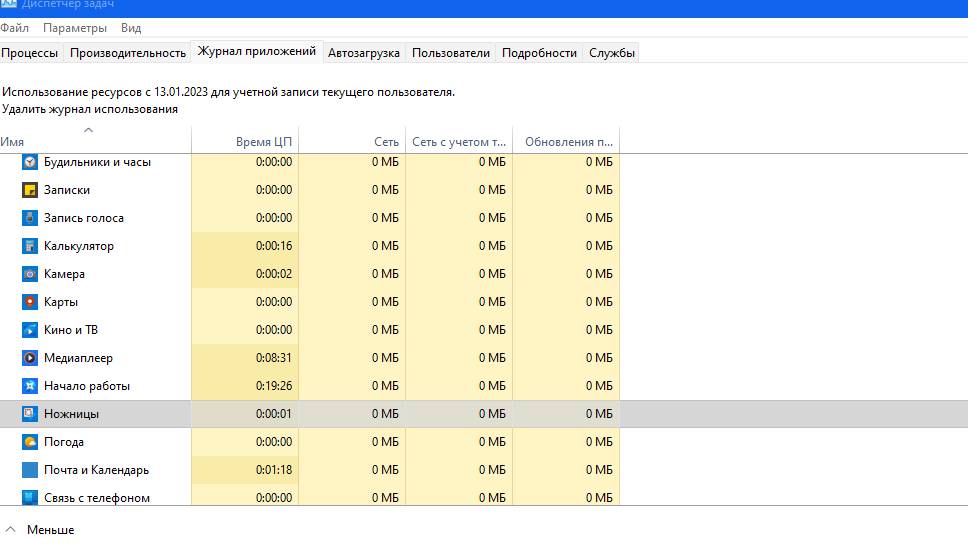Select the Журнал приложений tab
The image size is (968, 545).
point(257,52)
